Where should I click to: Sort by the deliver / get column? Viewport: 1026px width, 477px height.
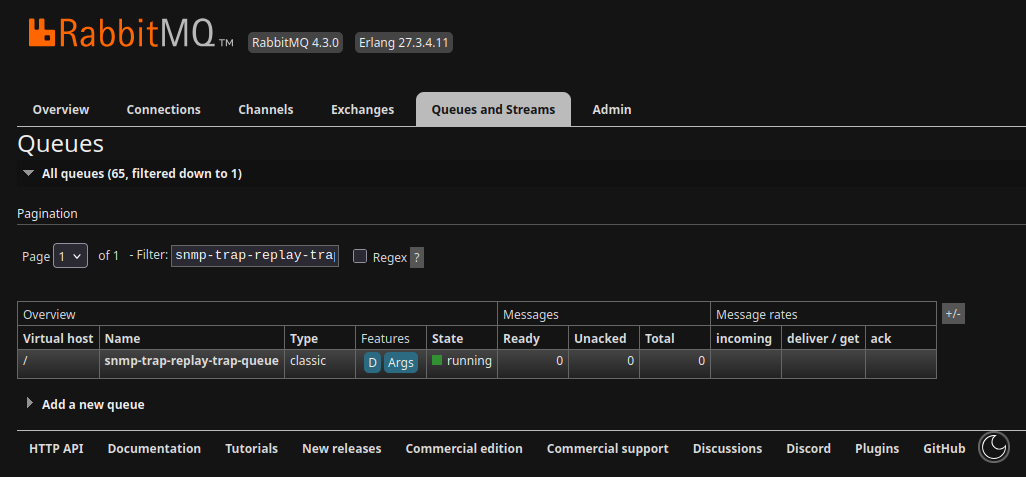823,338
